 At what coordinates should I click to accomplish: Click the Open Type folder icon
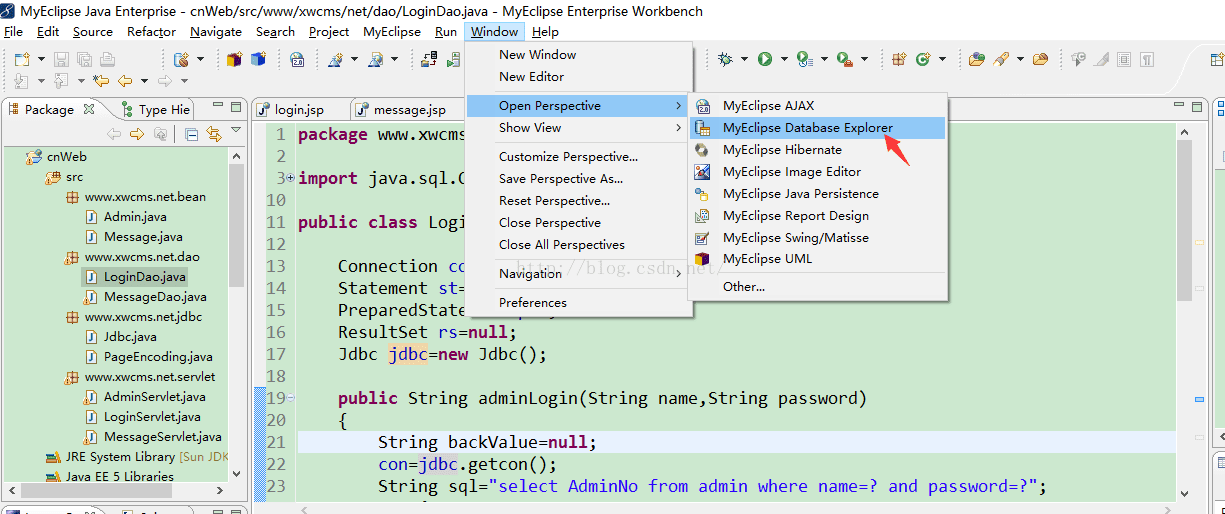976,59
